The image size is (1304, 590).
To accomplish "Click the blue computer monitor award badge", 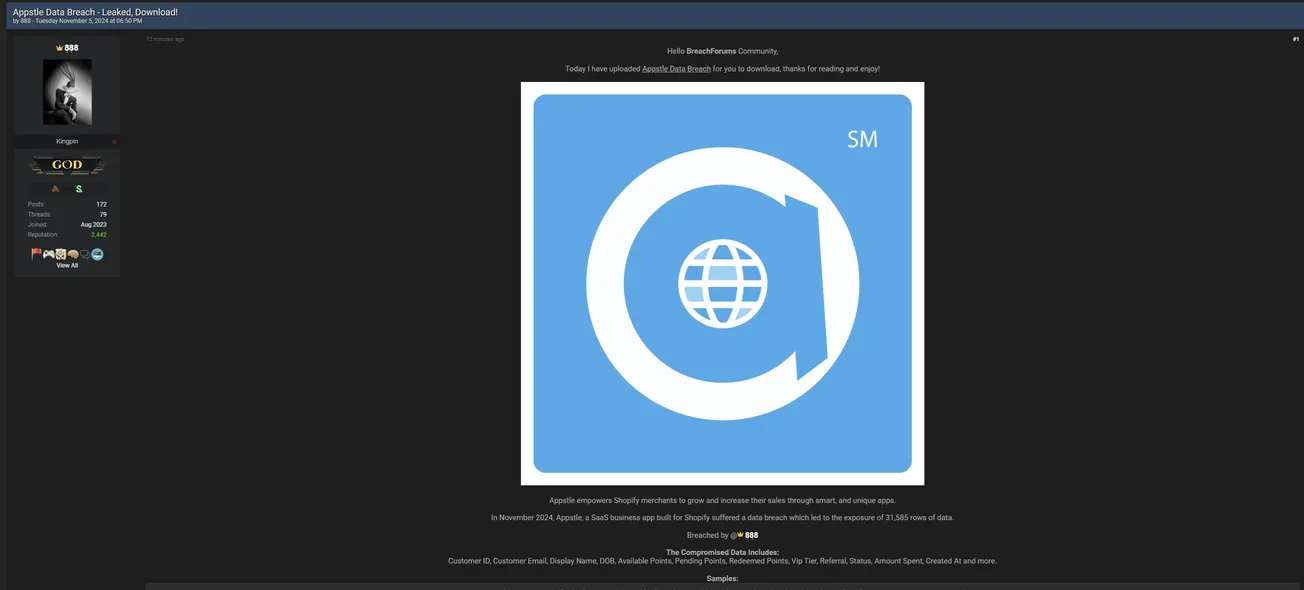I will pos(97,254).
